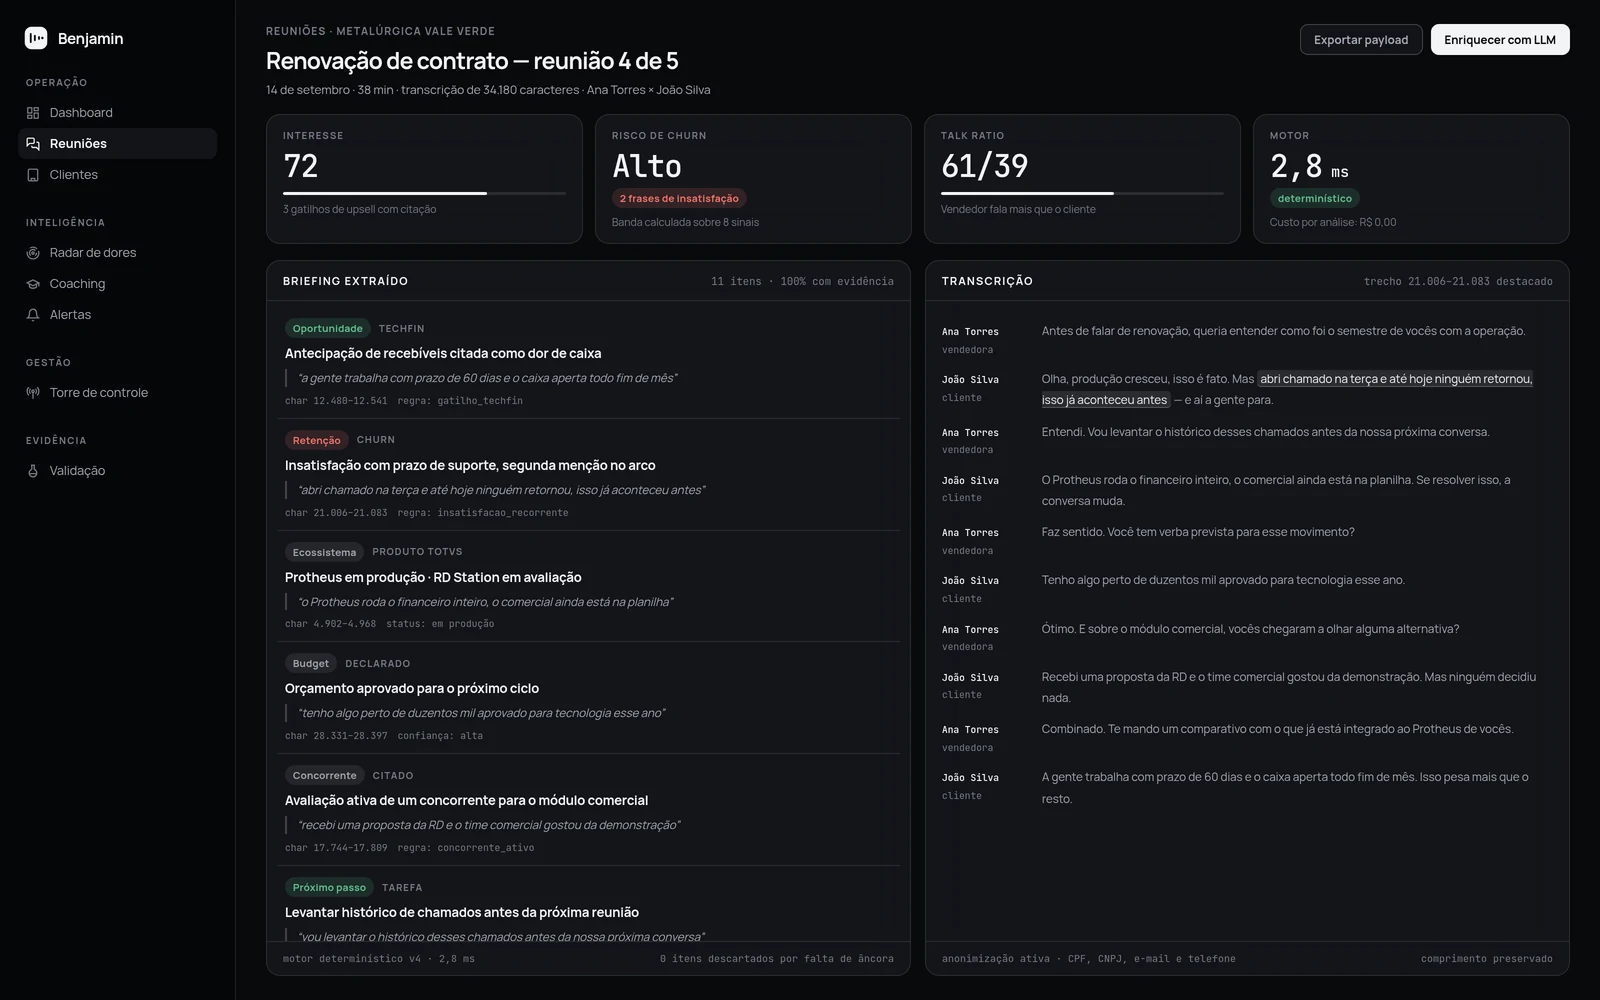Click the Budget tag
This screenshot has width=1600, height=1000.
[311, 664]
